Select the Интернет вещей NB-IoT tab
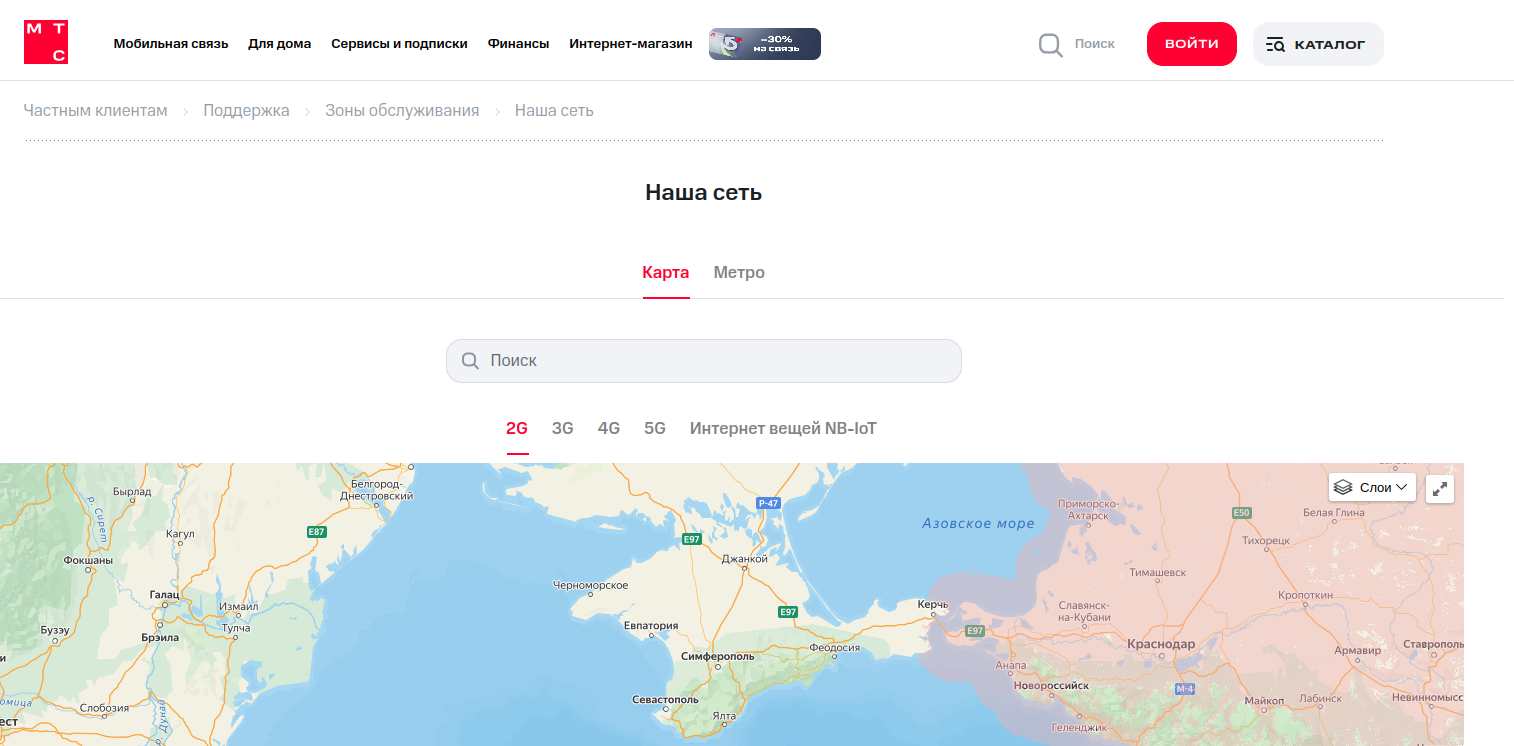Screen dimensions: 1514x746 [x=783, y=429]
